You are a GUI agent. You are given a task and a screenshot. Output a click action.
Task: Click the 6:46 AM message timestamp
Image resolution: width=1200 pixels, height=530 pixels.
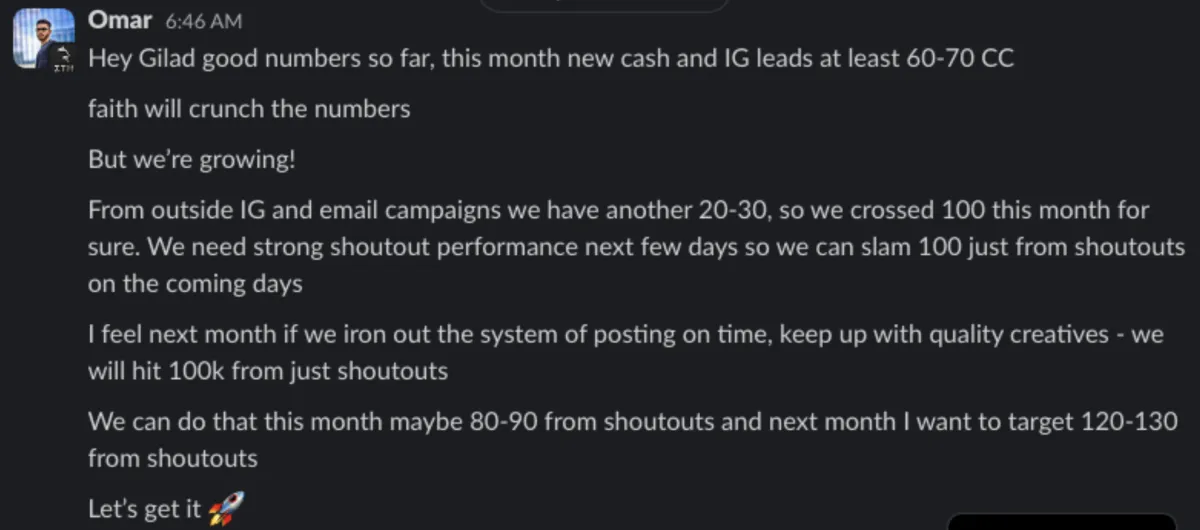pyautogui.click(x=204, y=21)
